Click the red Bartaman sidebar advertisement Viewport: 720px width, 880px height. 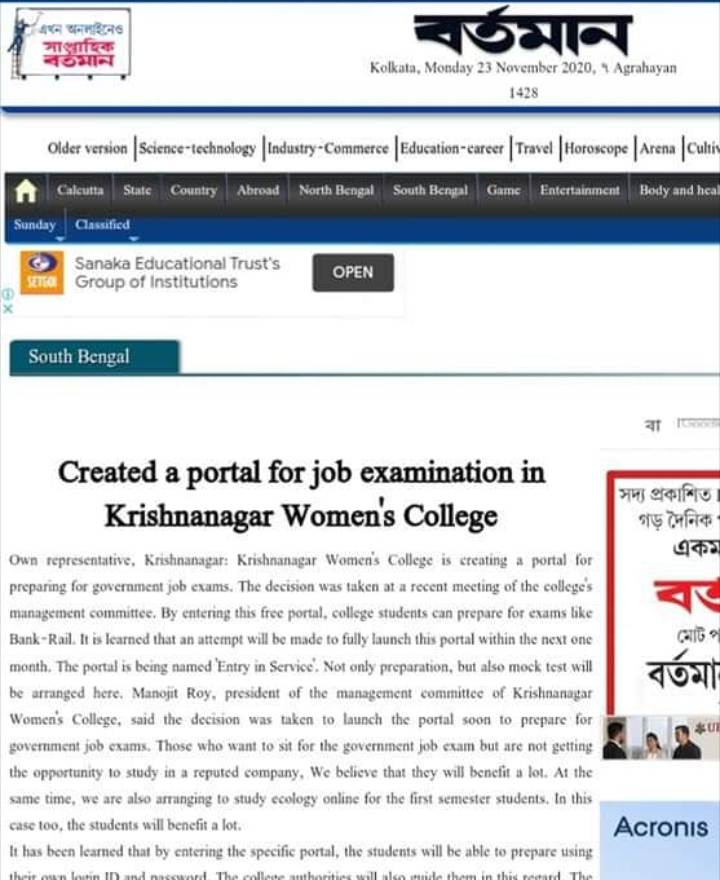tap(663, 594)
